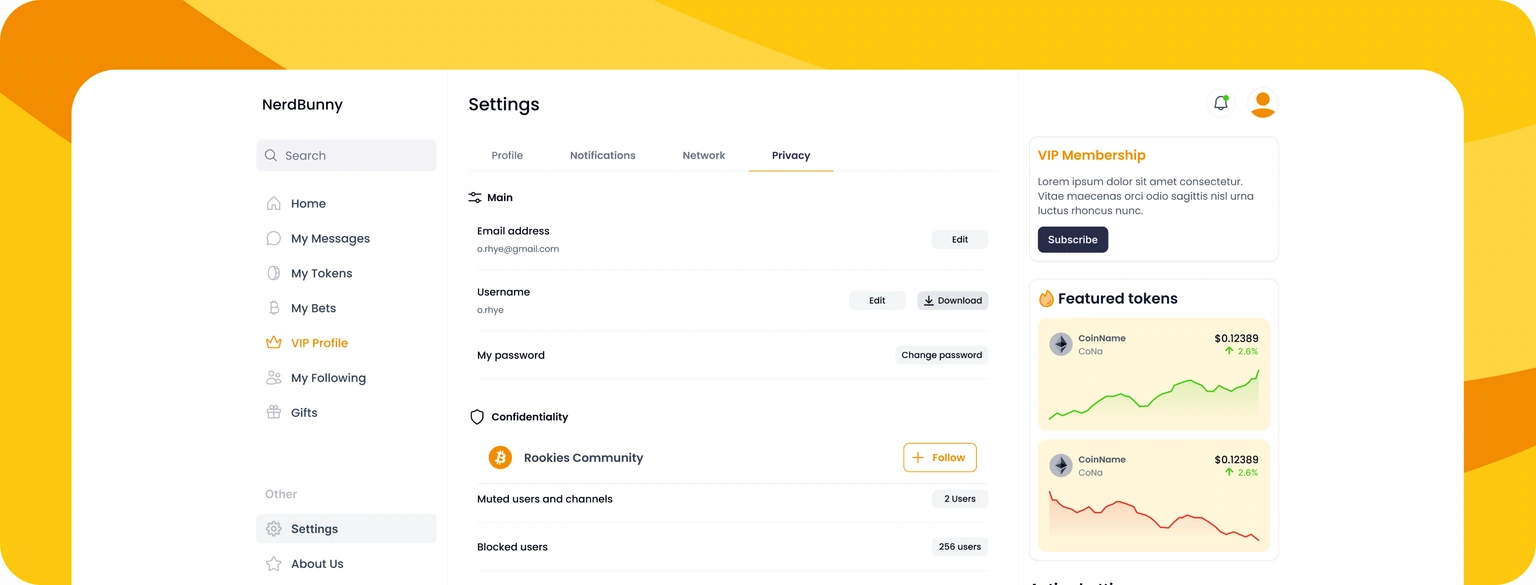The height and width of the screenshot is (585, 1536).
Task: Click into the Search field
Action: click(x=346, y=155)
